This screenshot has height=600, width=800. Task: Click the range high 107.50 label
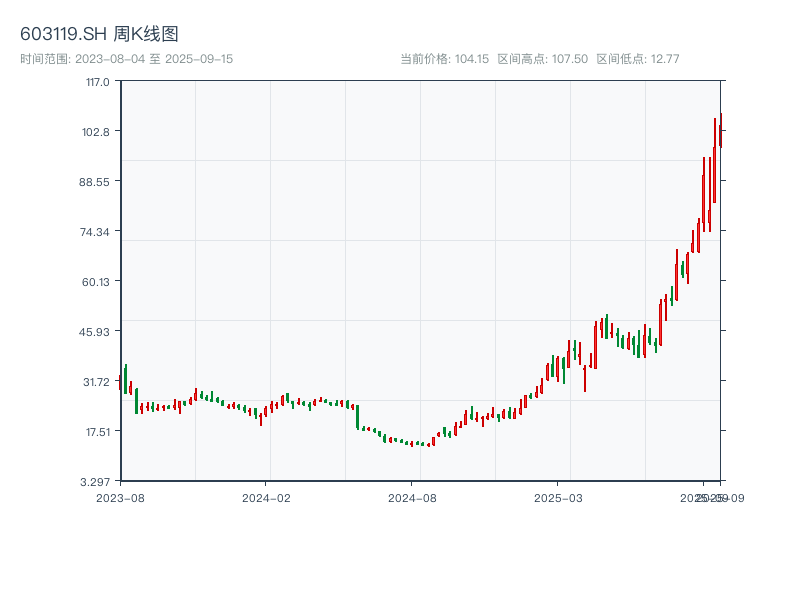click(543, 59)
